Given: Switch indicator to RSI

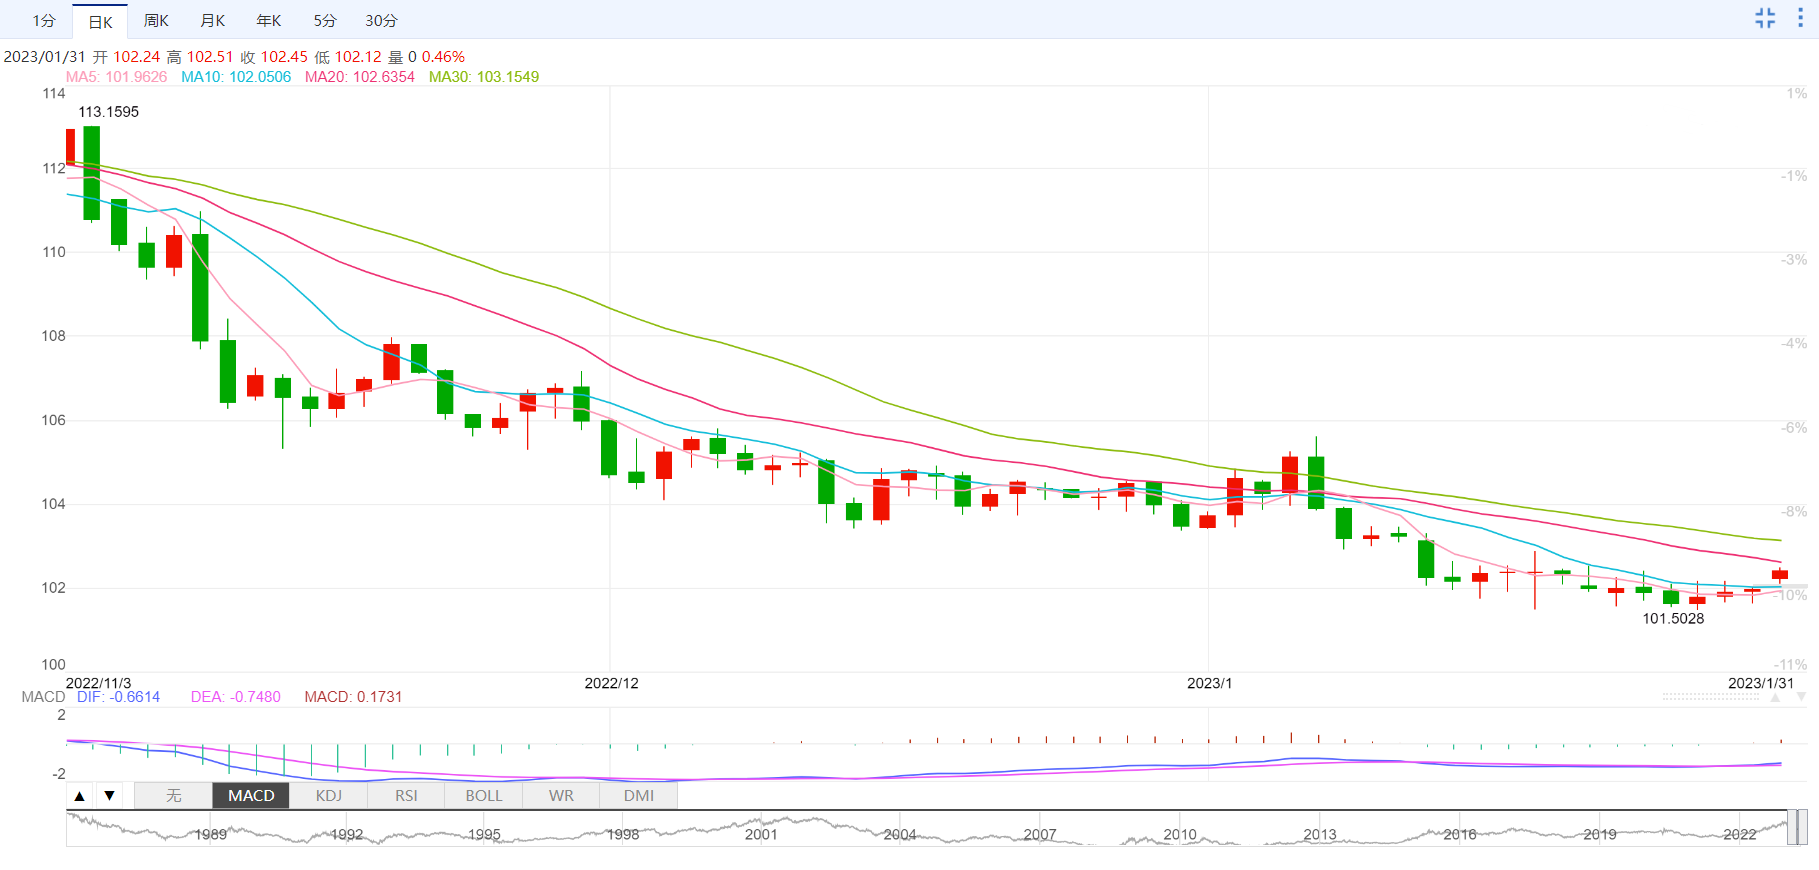Looking at the screenshot, I should coord(406,796).
